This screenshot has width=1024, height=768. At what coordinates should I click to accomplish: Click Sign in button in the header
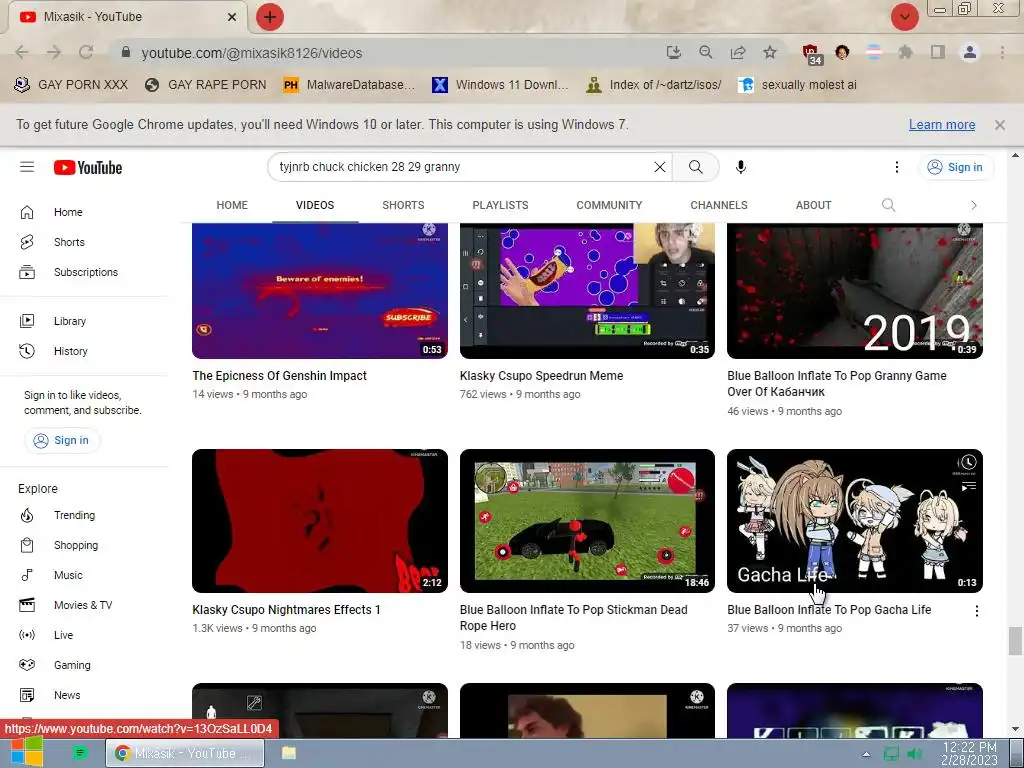[955, 167]
